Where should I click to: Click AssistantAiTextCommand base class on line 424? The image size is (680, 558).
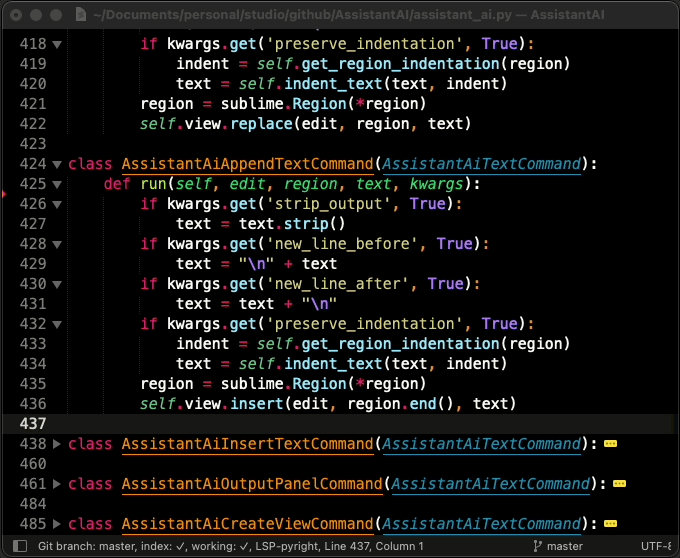coord(481,164)
